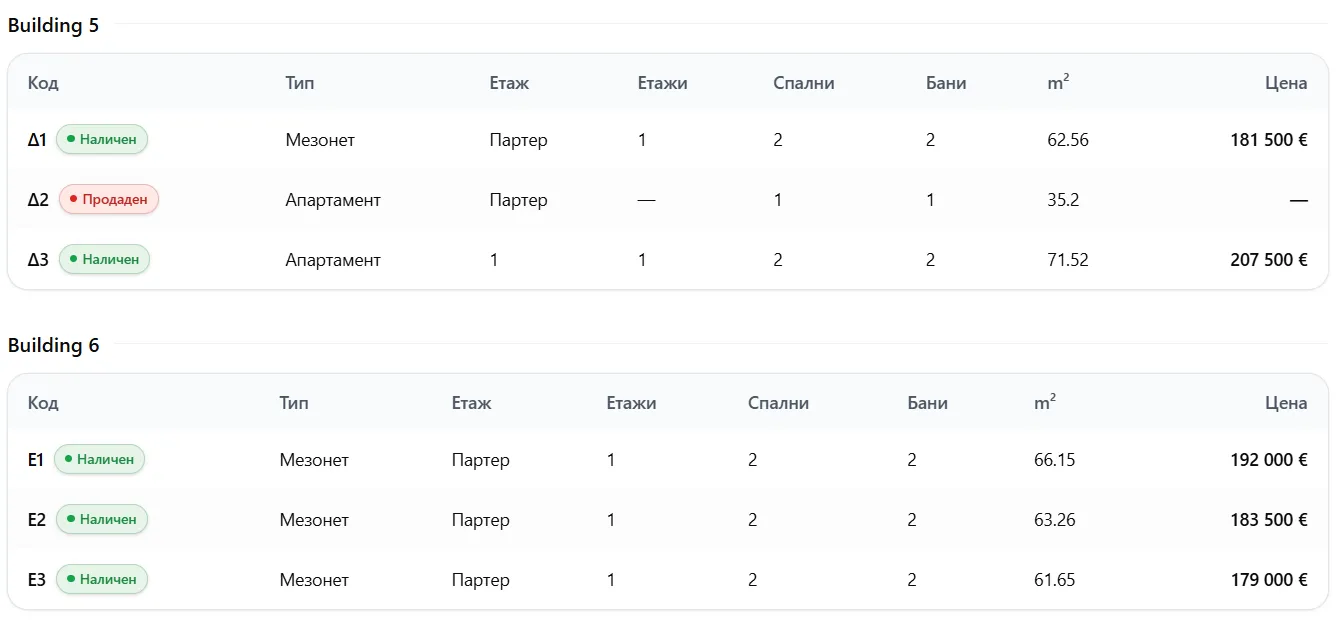Click the Етажи header in Building 5 table
This screenshot has height=634, width=1338.
662,83
